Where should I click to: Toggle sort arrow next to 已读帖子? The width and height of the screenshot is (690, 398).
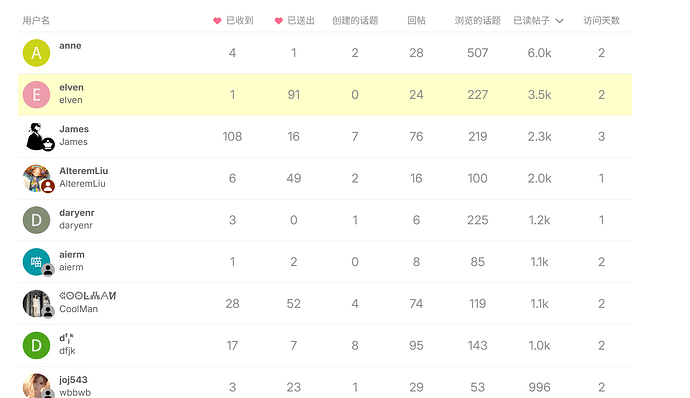click(559, 21)
